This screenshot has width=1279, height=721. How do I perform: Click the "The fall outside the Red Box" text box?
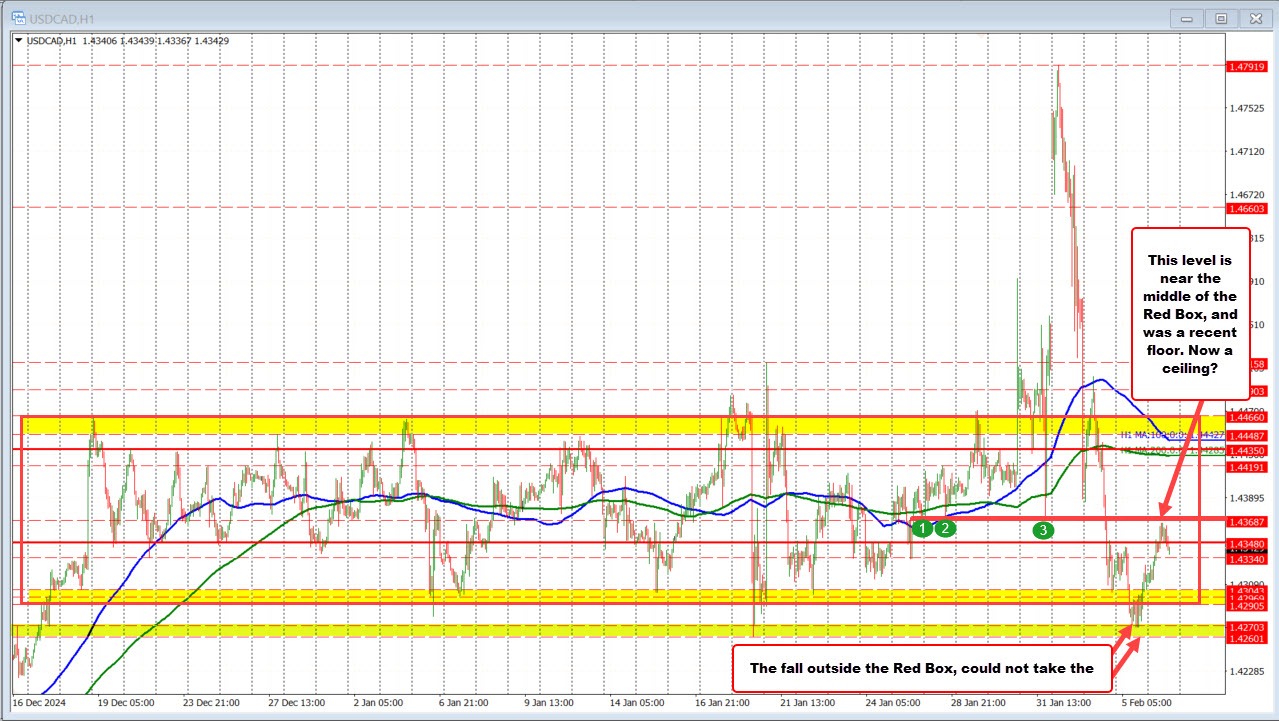[920, 668]
